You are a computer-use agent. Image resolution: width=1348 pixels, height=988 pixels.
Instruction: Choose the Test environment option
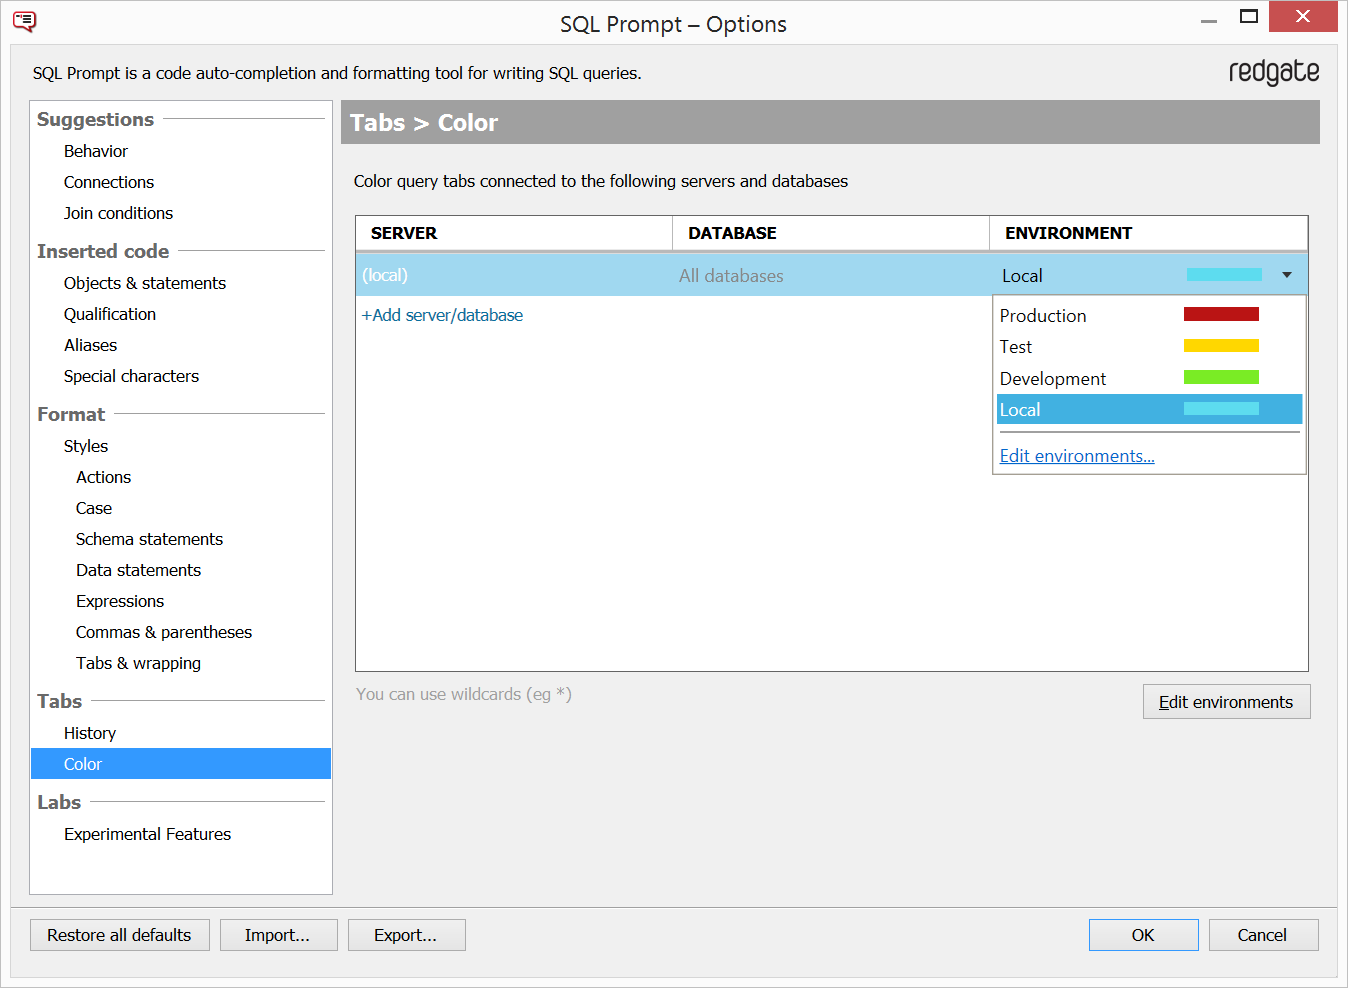[1015, 347]
